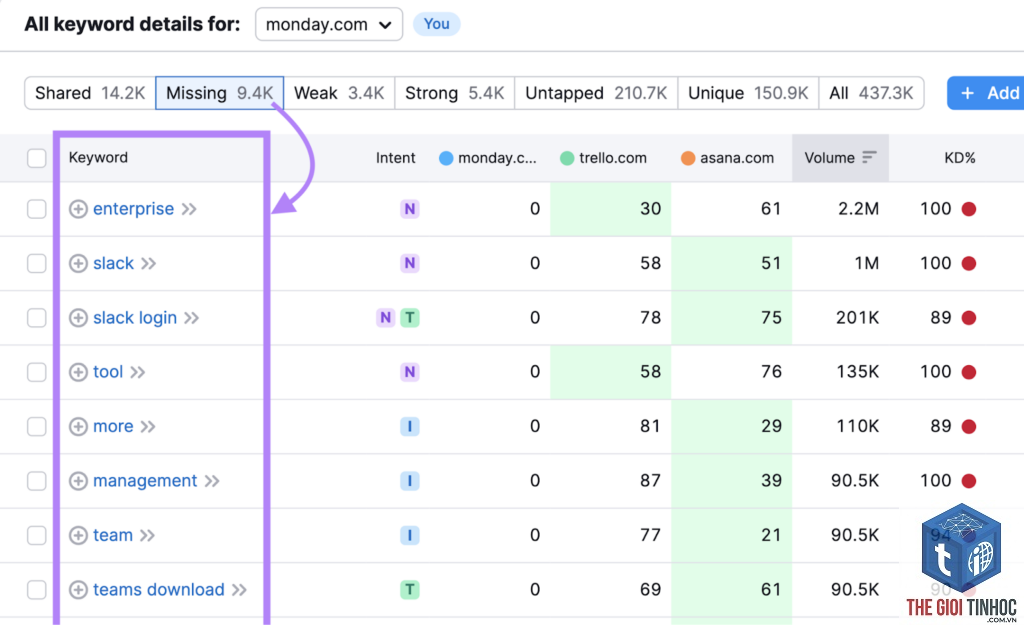Click the team keyword link
The image size is (1024, 625).
[113, 536]
